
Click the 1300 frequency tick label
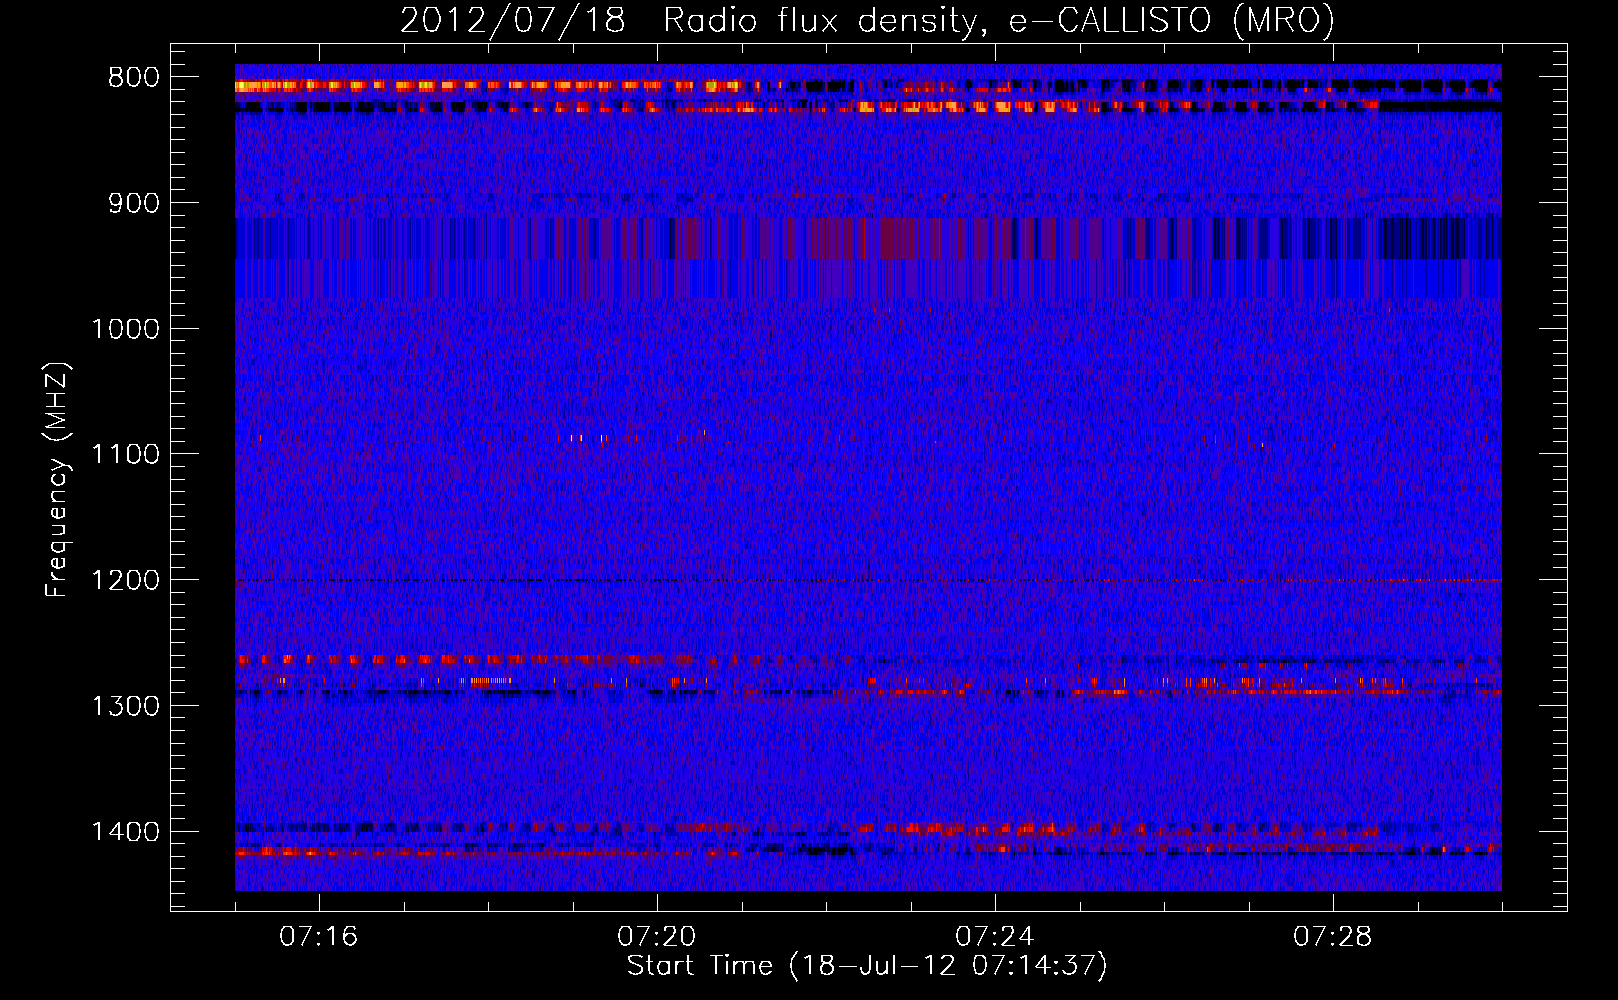(x=125, y=706)
